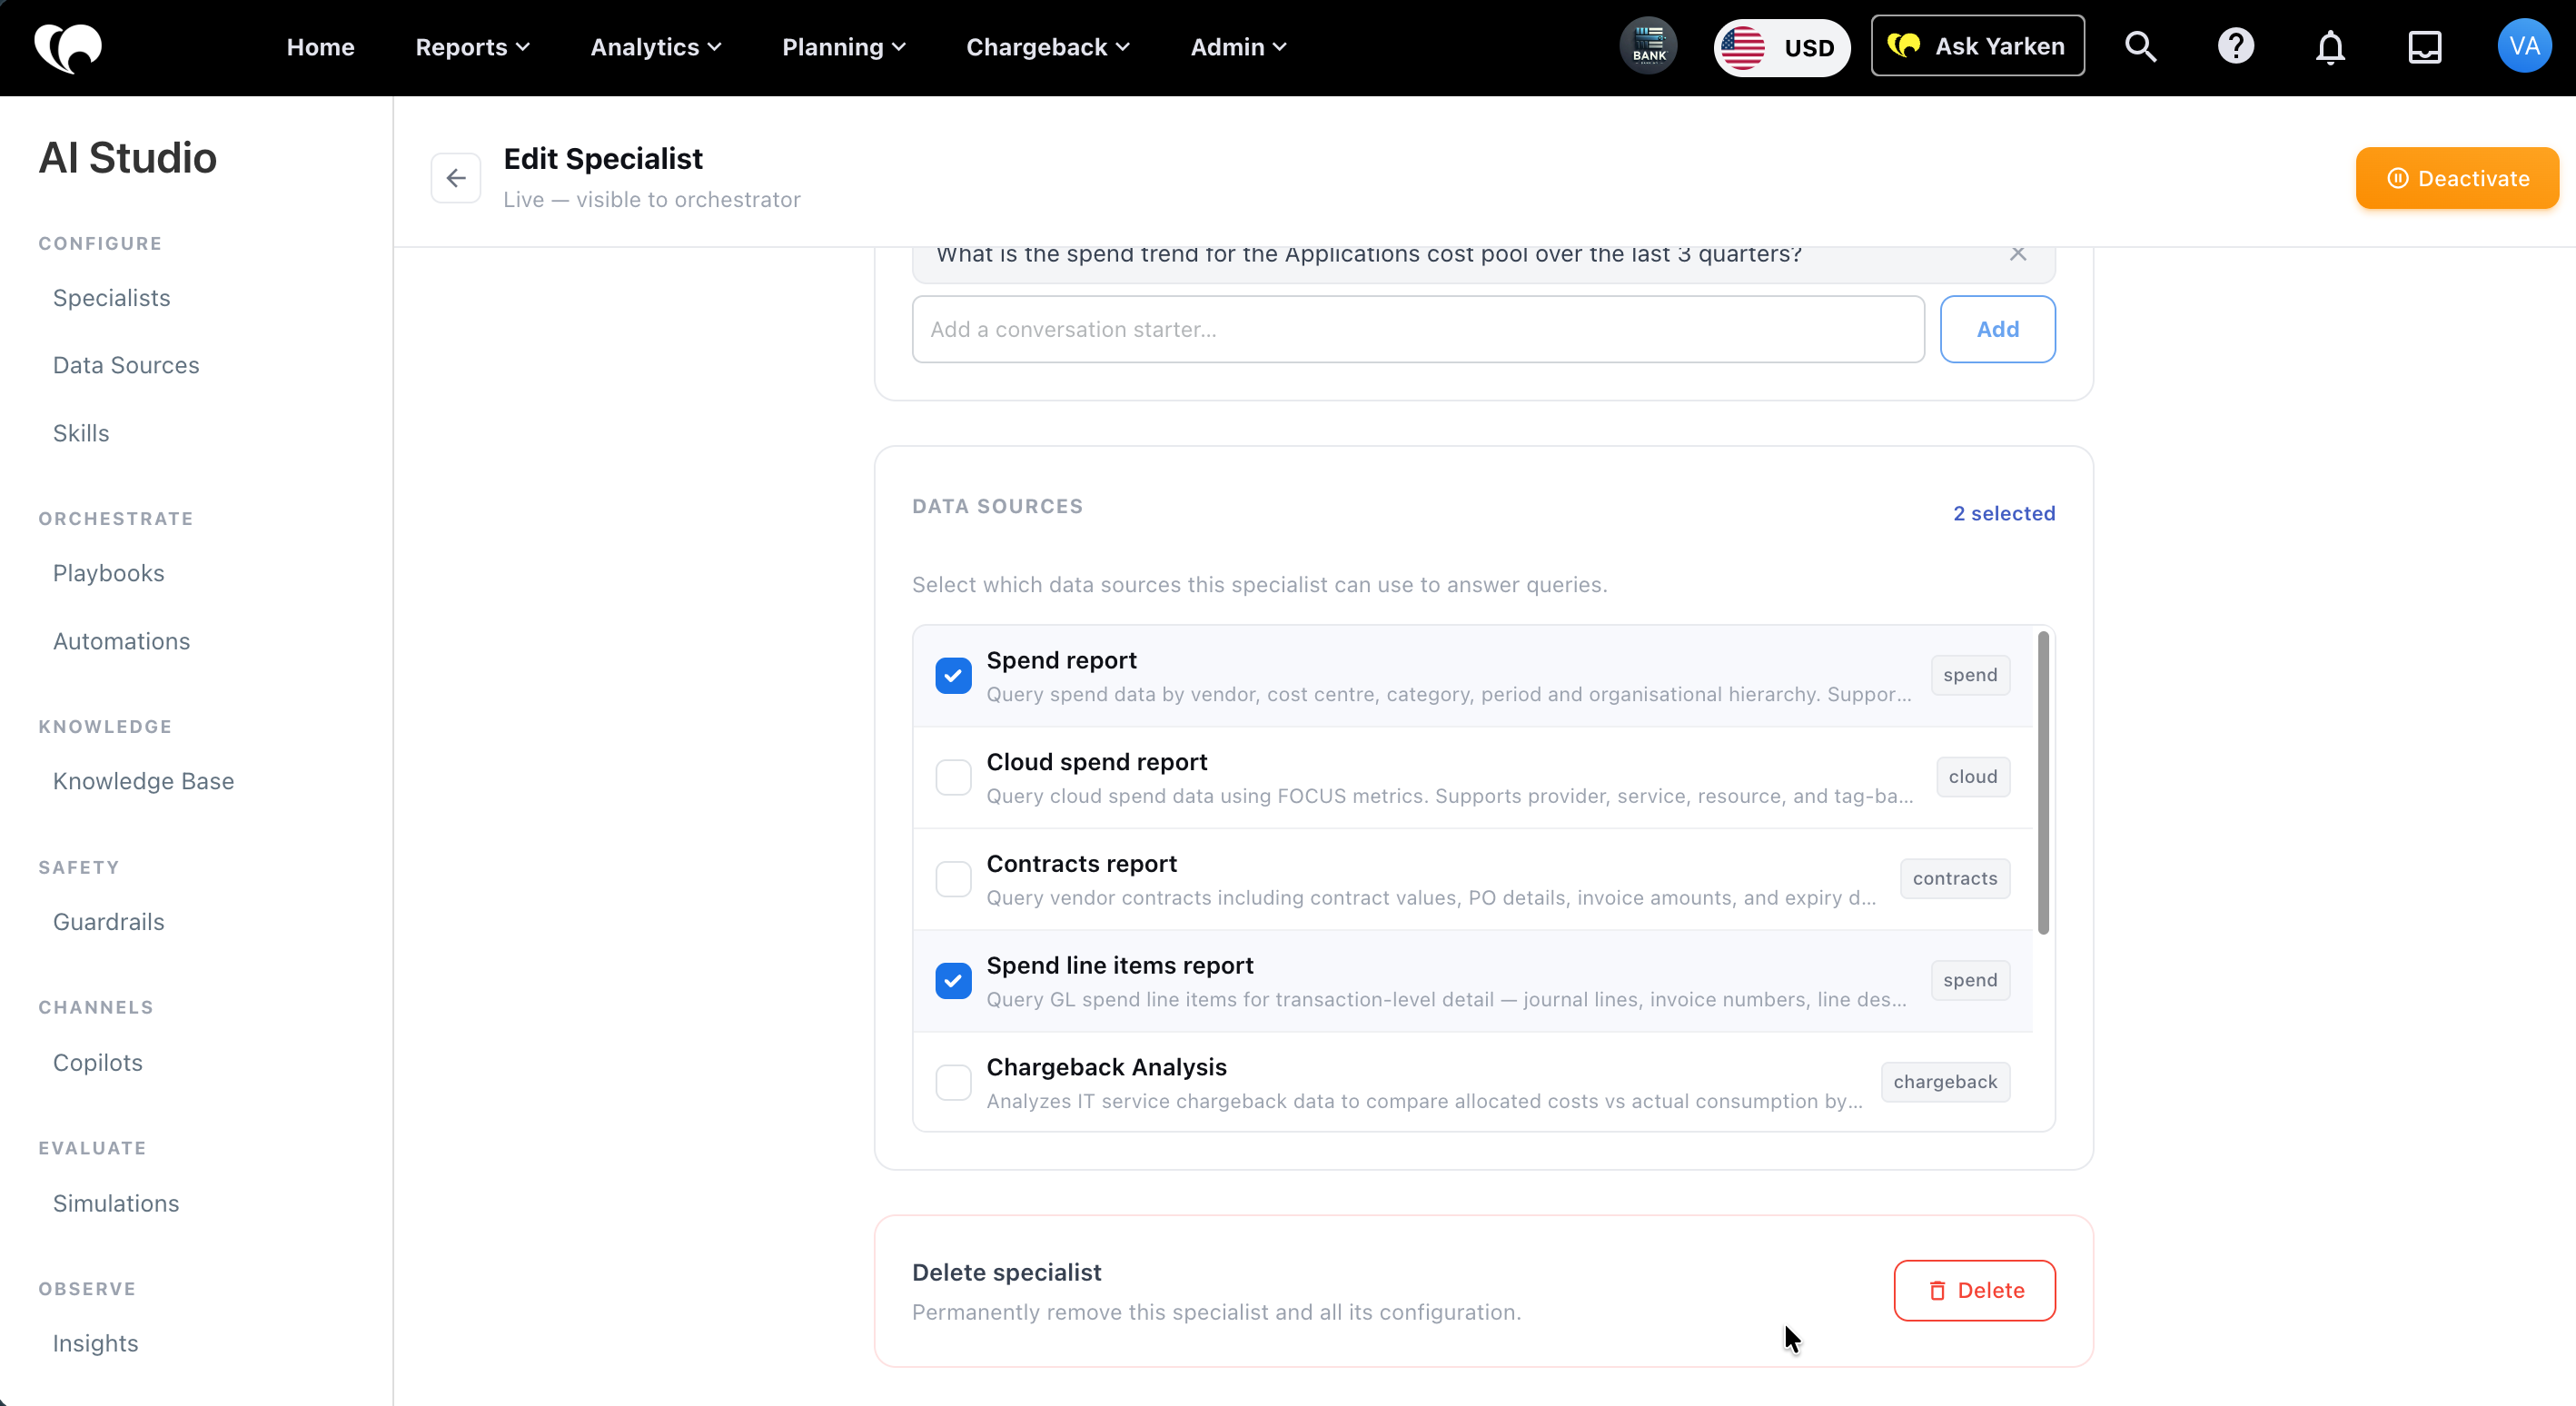Check the Contracts report data source
Screen dimensions: 2576x1406
pyautogui.click(x=953, y=879)
